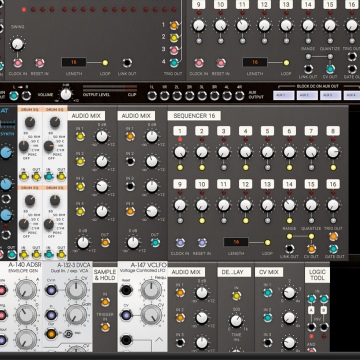Click the main output R jack
The width and height of the screenshot is (360, 360).
click(x=26, y=96)
